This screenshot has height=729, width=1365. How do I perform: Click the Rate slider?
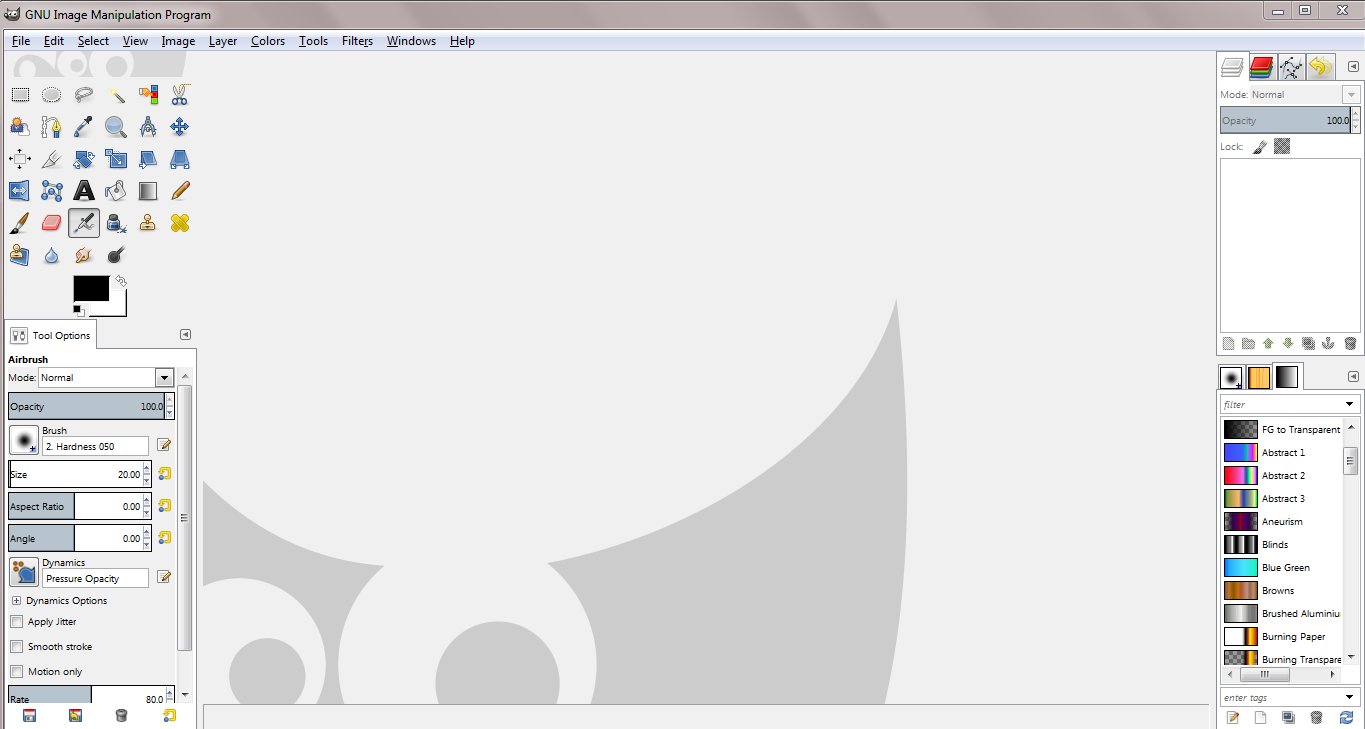pyautogui.click(x=86, y=695)
